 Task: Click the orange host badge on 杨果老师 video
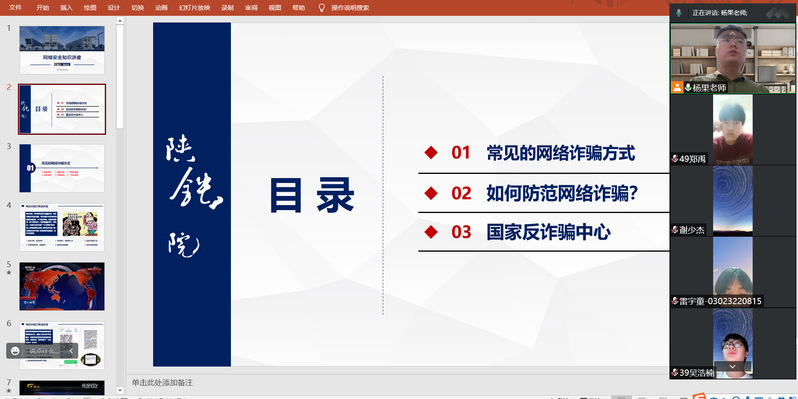pyautogui.click(x=677, y=88)
